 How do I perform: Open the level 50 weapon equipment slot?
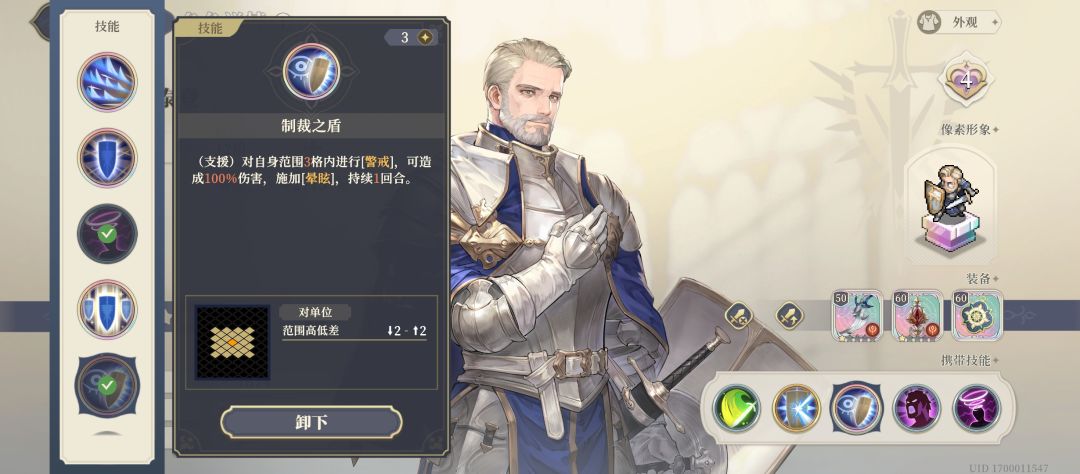tap(858, 315)
